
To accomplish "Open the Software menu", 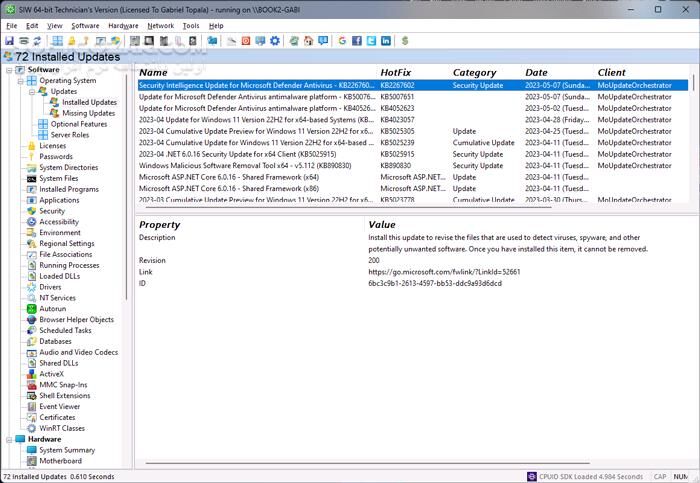I will coord(85,25).
